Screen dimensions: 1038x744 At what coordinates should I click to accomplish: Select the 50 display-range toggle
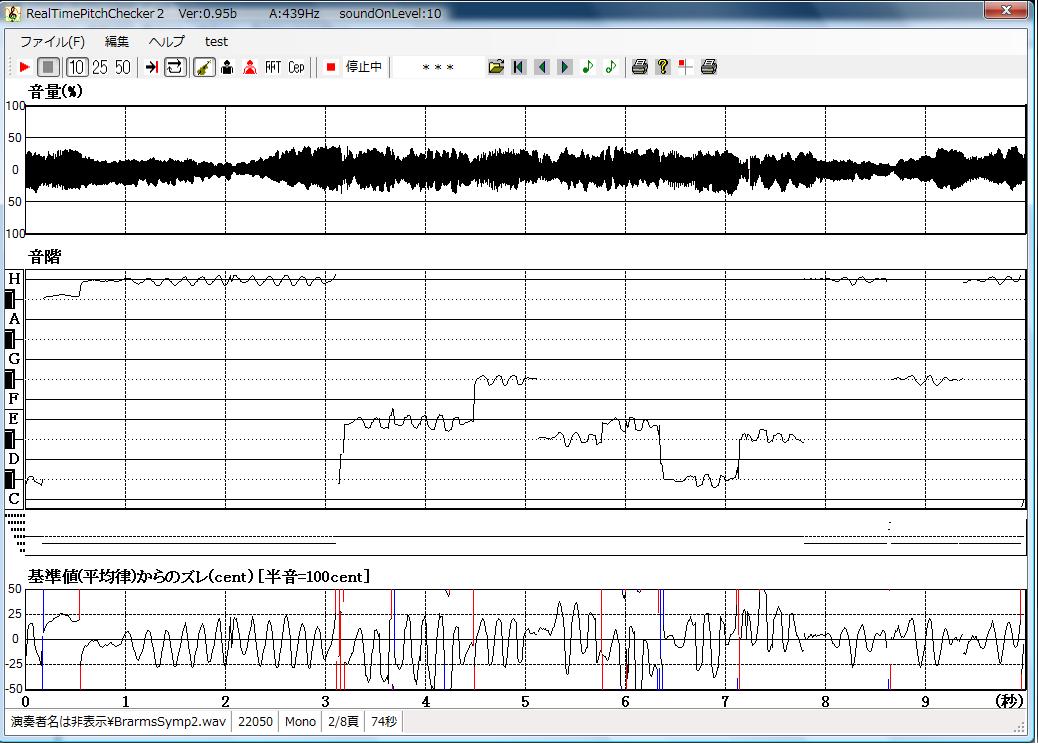122,67
